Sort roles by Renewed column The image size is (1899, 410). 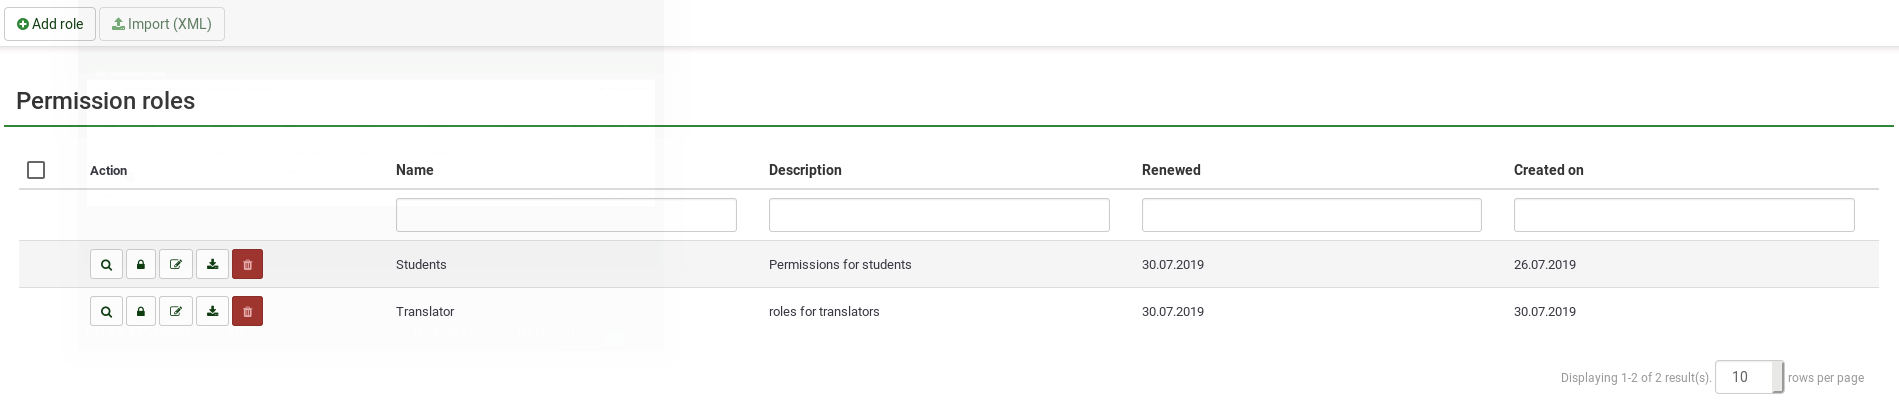tap(1171, 170)
